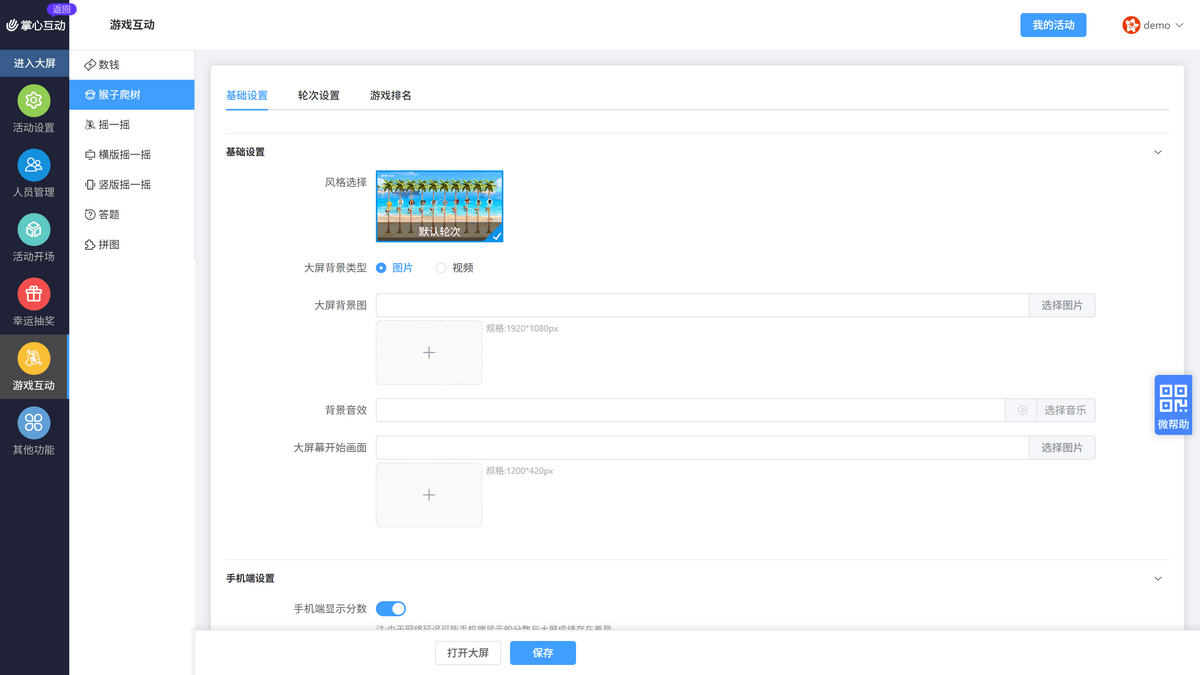
Task: Switch to 轮次设置 tab
Action: [319, 96]
